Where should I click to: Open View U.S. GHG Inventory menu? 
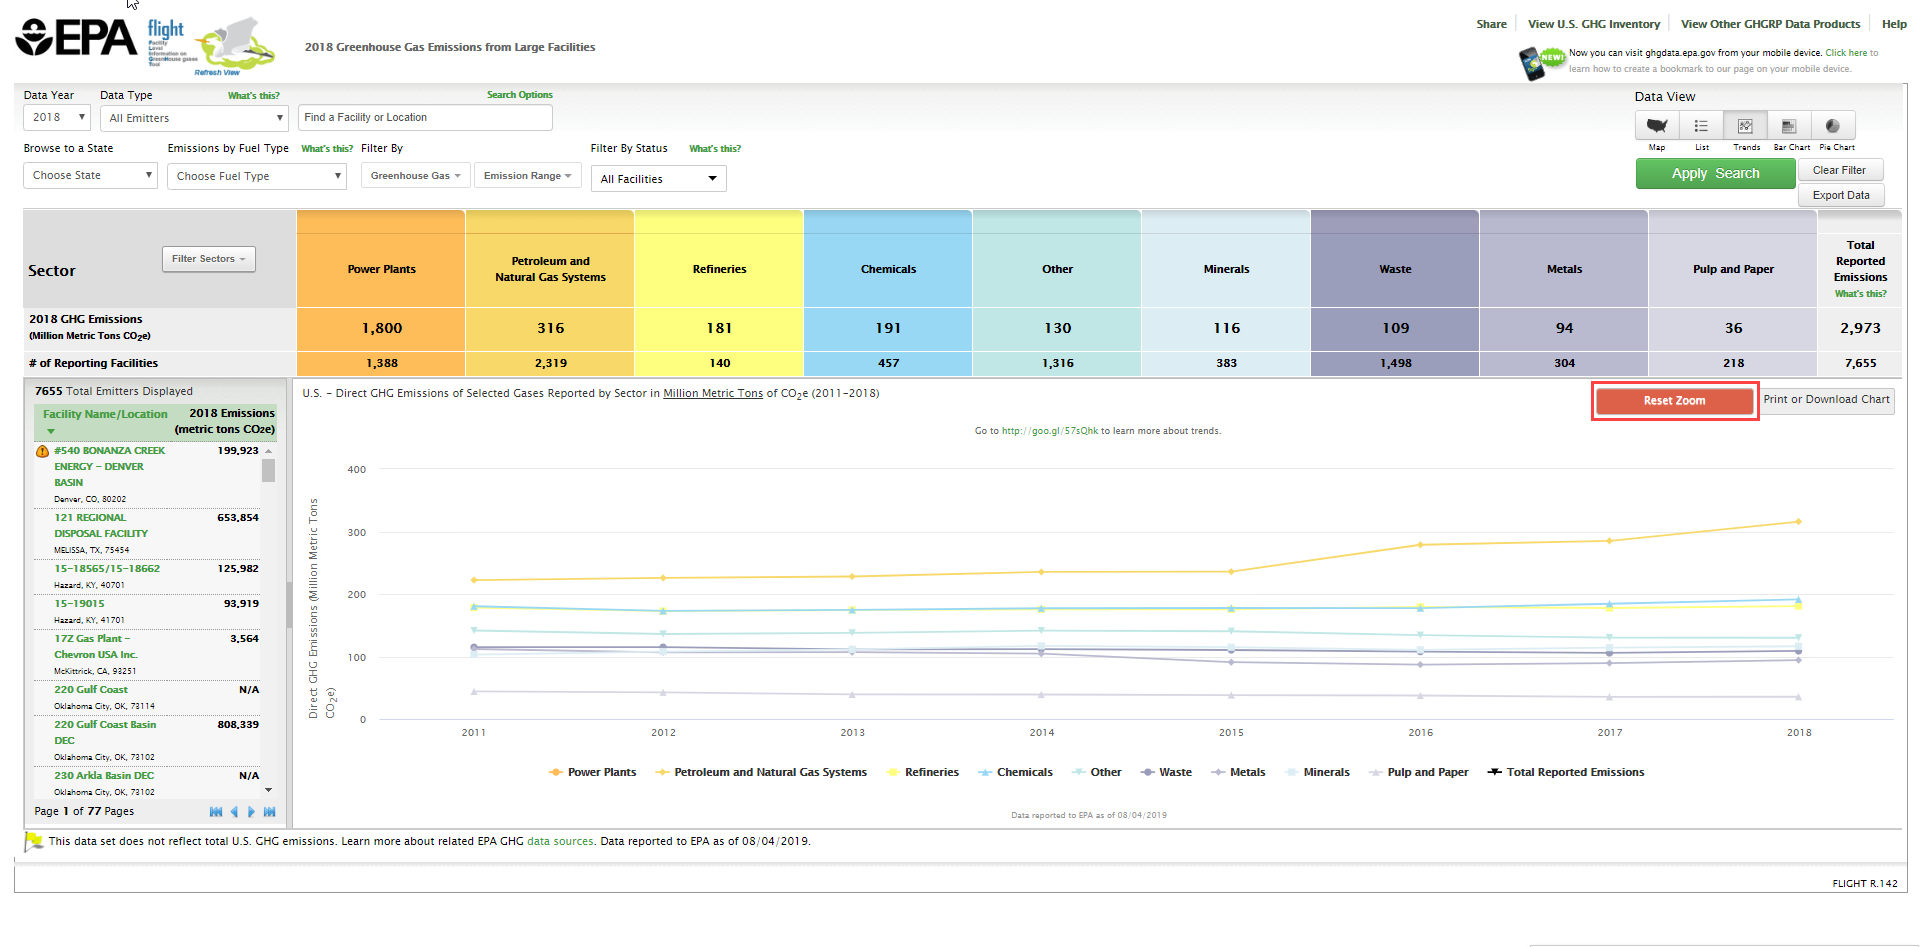1593,24
